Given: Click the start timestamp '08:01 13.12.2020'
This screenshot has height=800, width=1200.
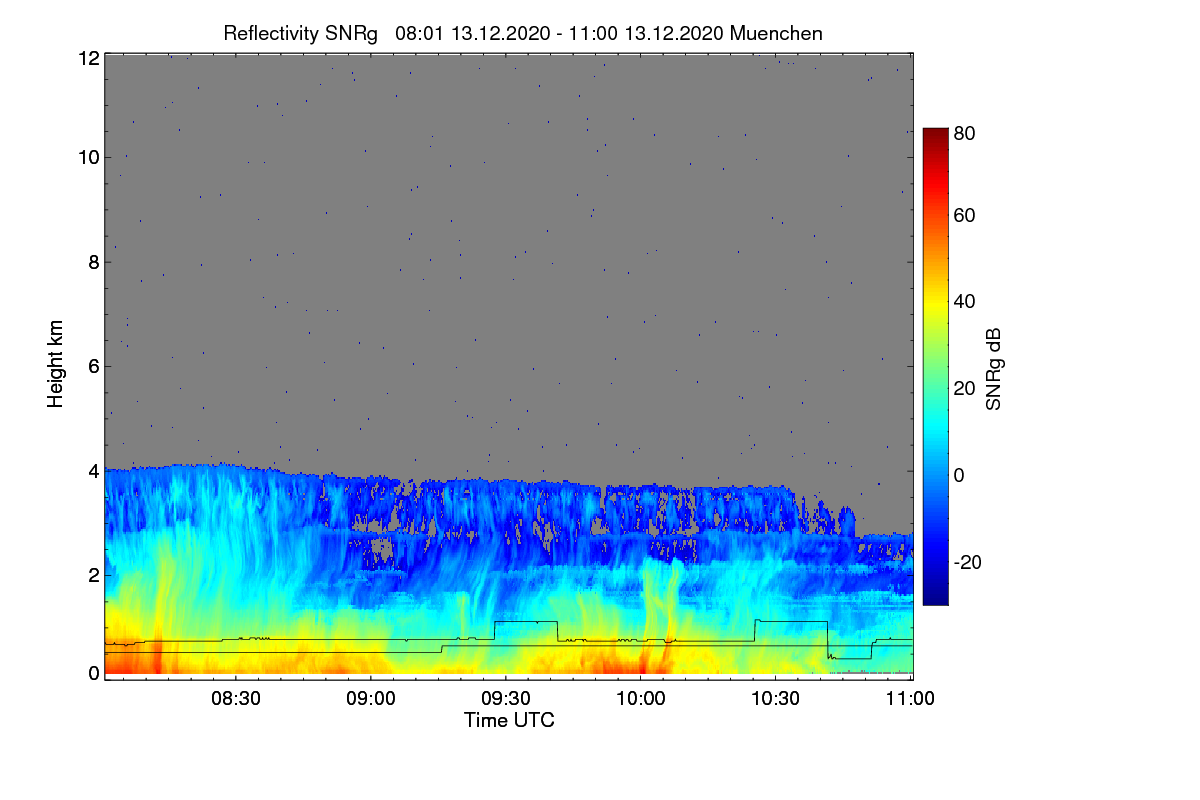Looking at the screenshot, I should [x=473, y=33].
